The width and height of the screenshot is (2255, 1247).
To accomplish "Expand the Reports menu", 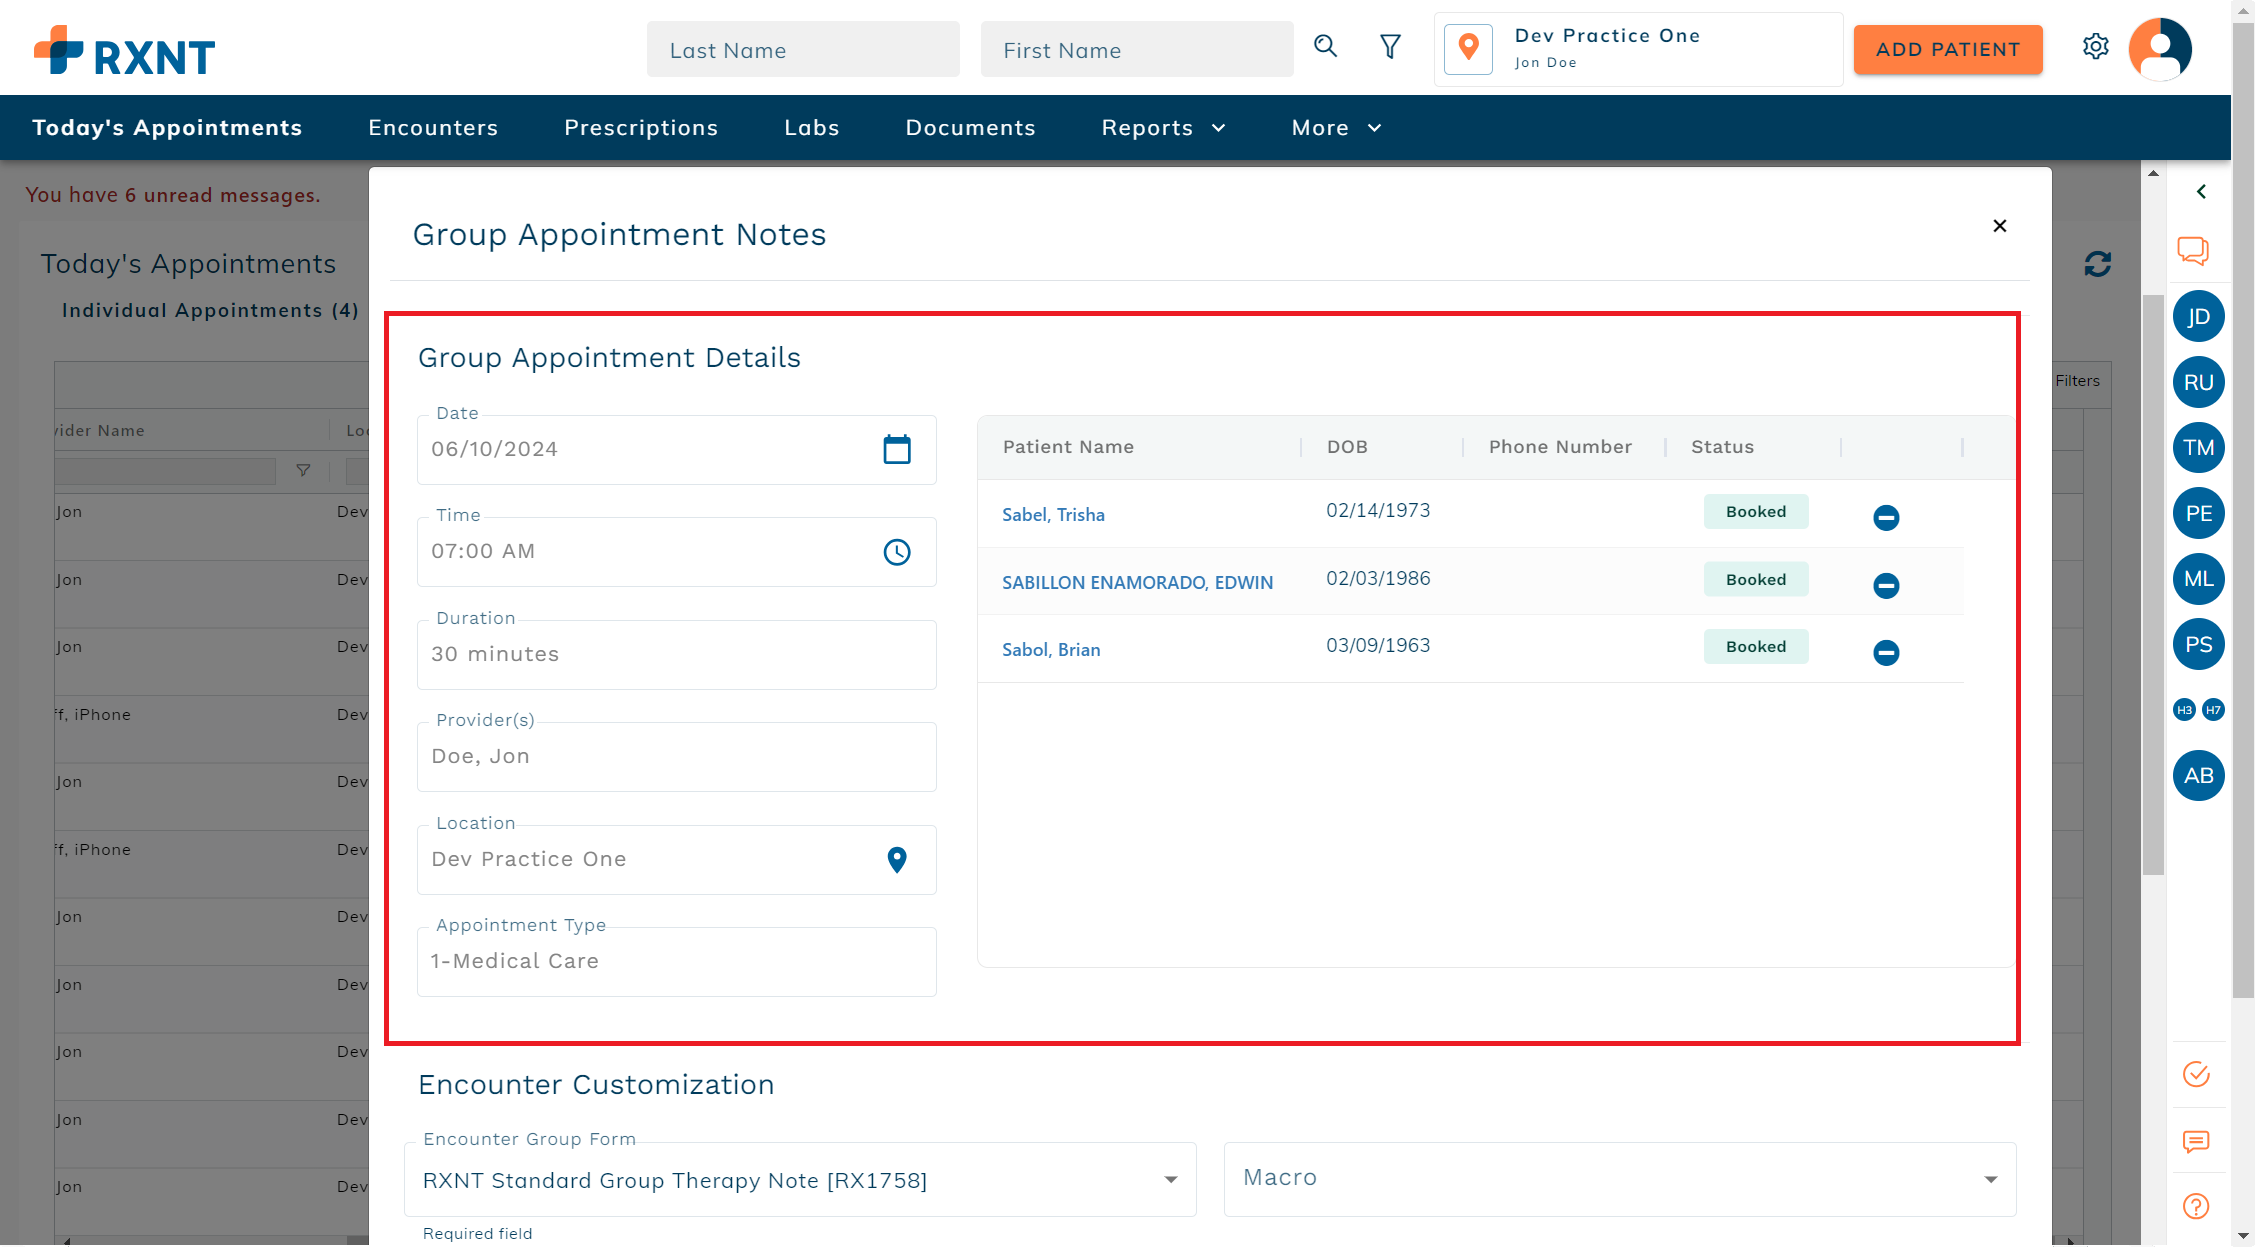I will pyautogui.click(x=1163, y=128).
